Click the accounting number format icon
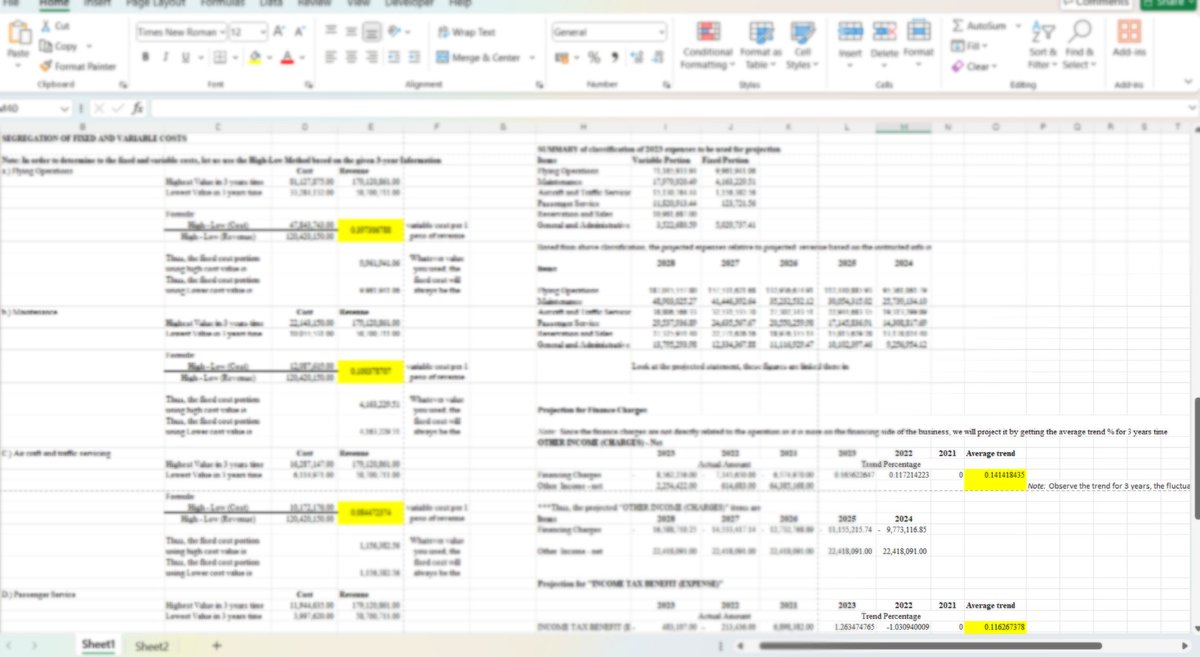The width and height of the screenshot is (1200, 657). point(561,57)
